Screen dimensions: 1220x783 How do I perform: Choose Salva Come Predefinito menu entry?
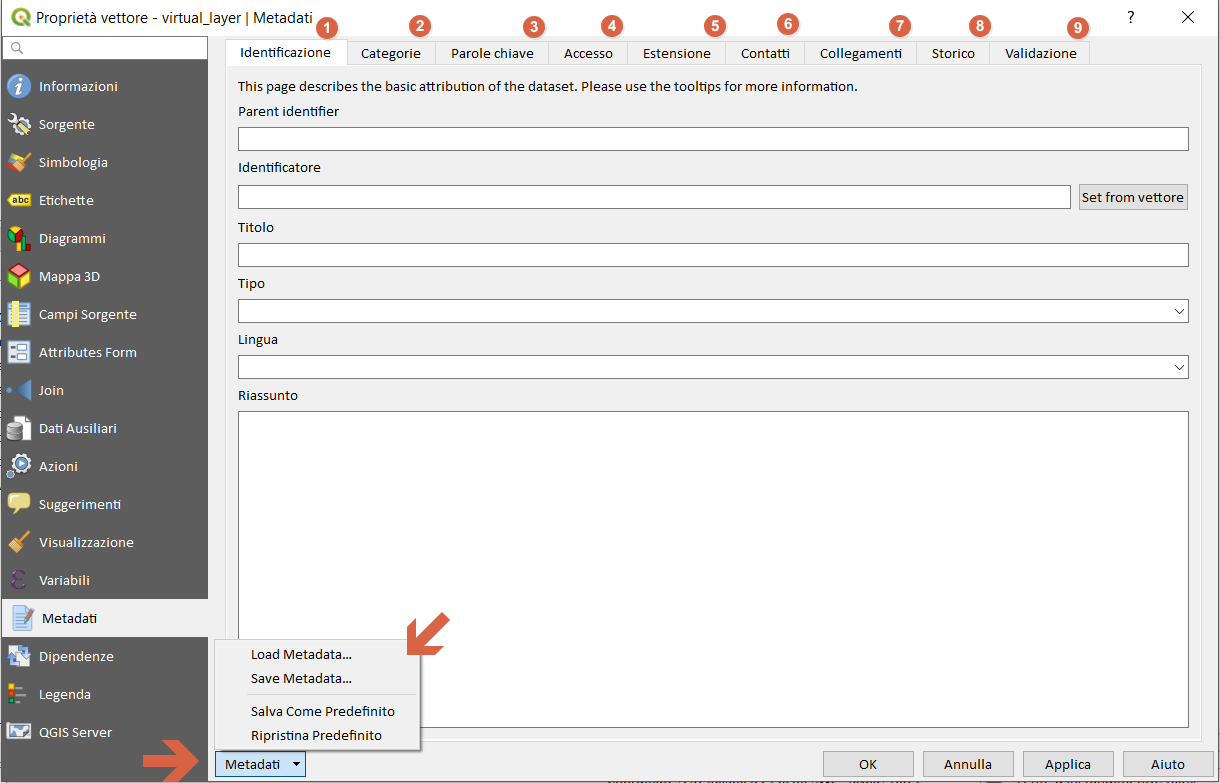tap(322, 711)
